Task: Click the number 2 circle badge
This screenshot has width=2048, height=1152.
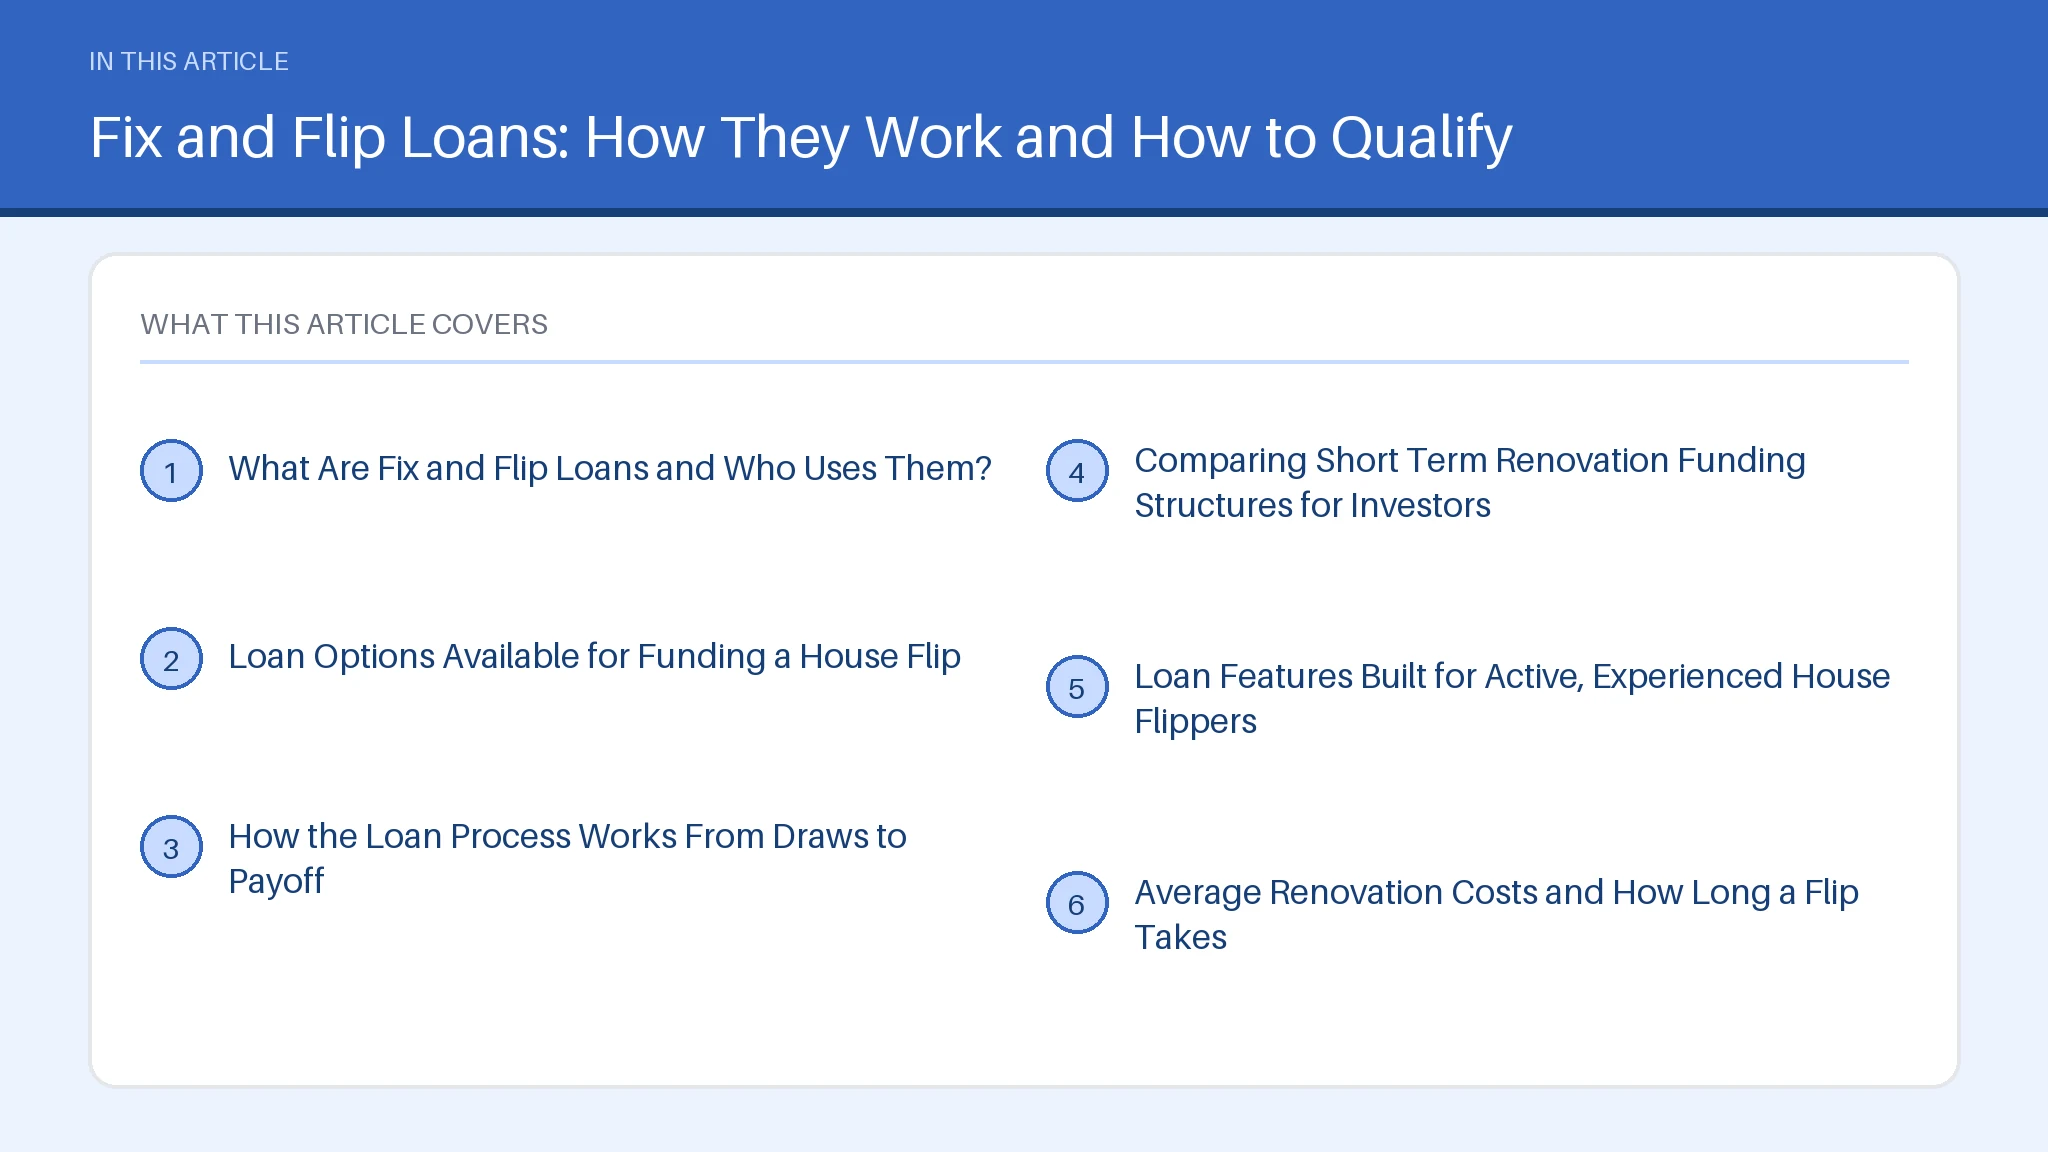Action: (x=171, y=658)
